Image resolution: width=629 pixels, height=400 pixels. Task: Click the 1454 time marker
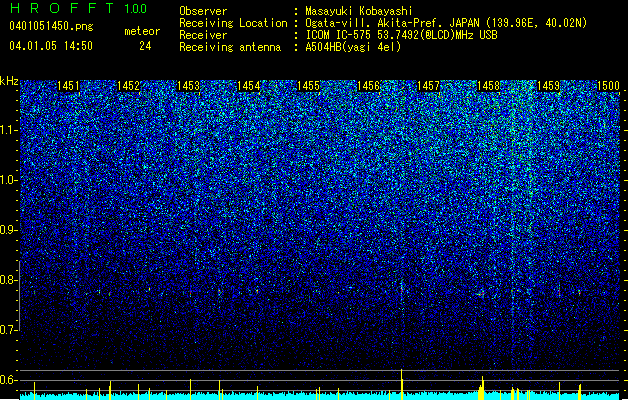[249, 86]
